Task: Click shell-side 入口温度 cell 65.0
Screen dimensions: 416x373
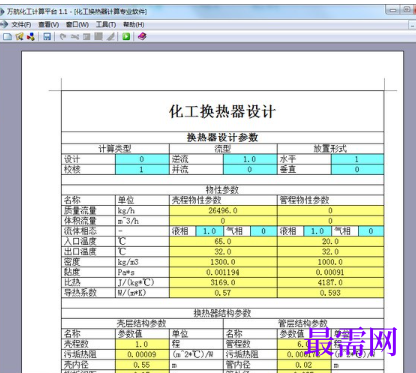Action: 223,241
